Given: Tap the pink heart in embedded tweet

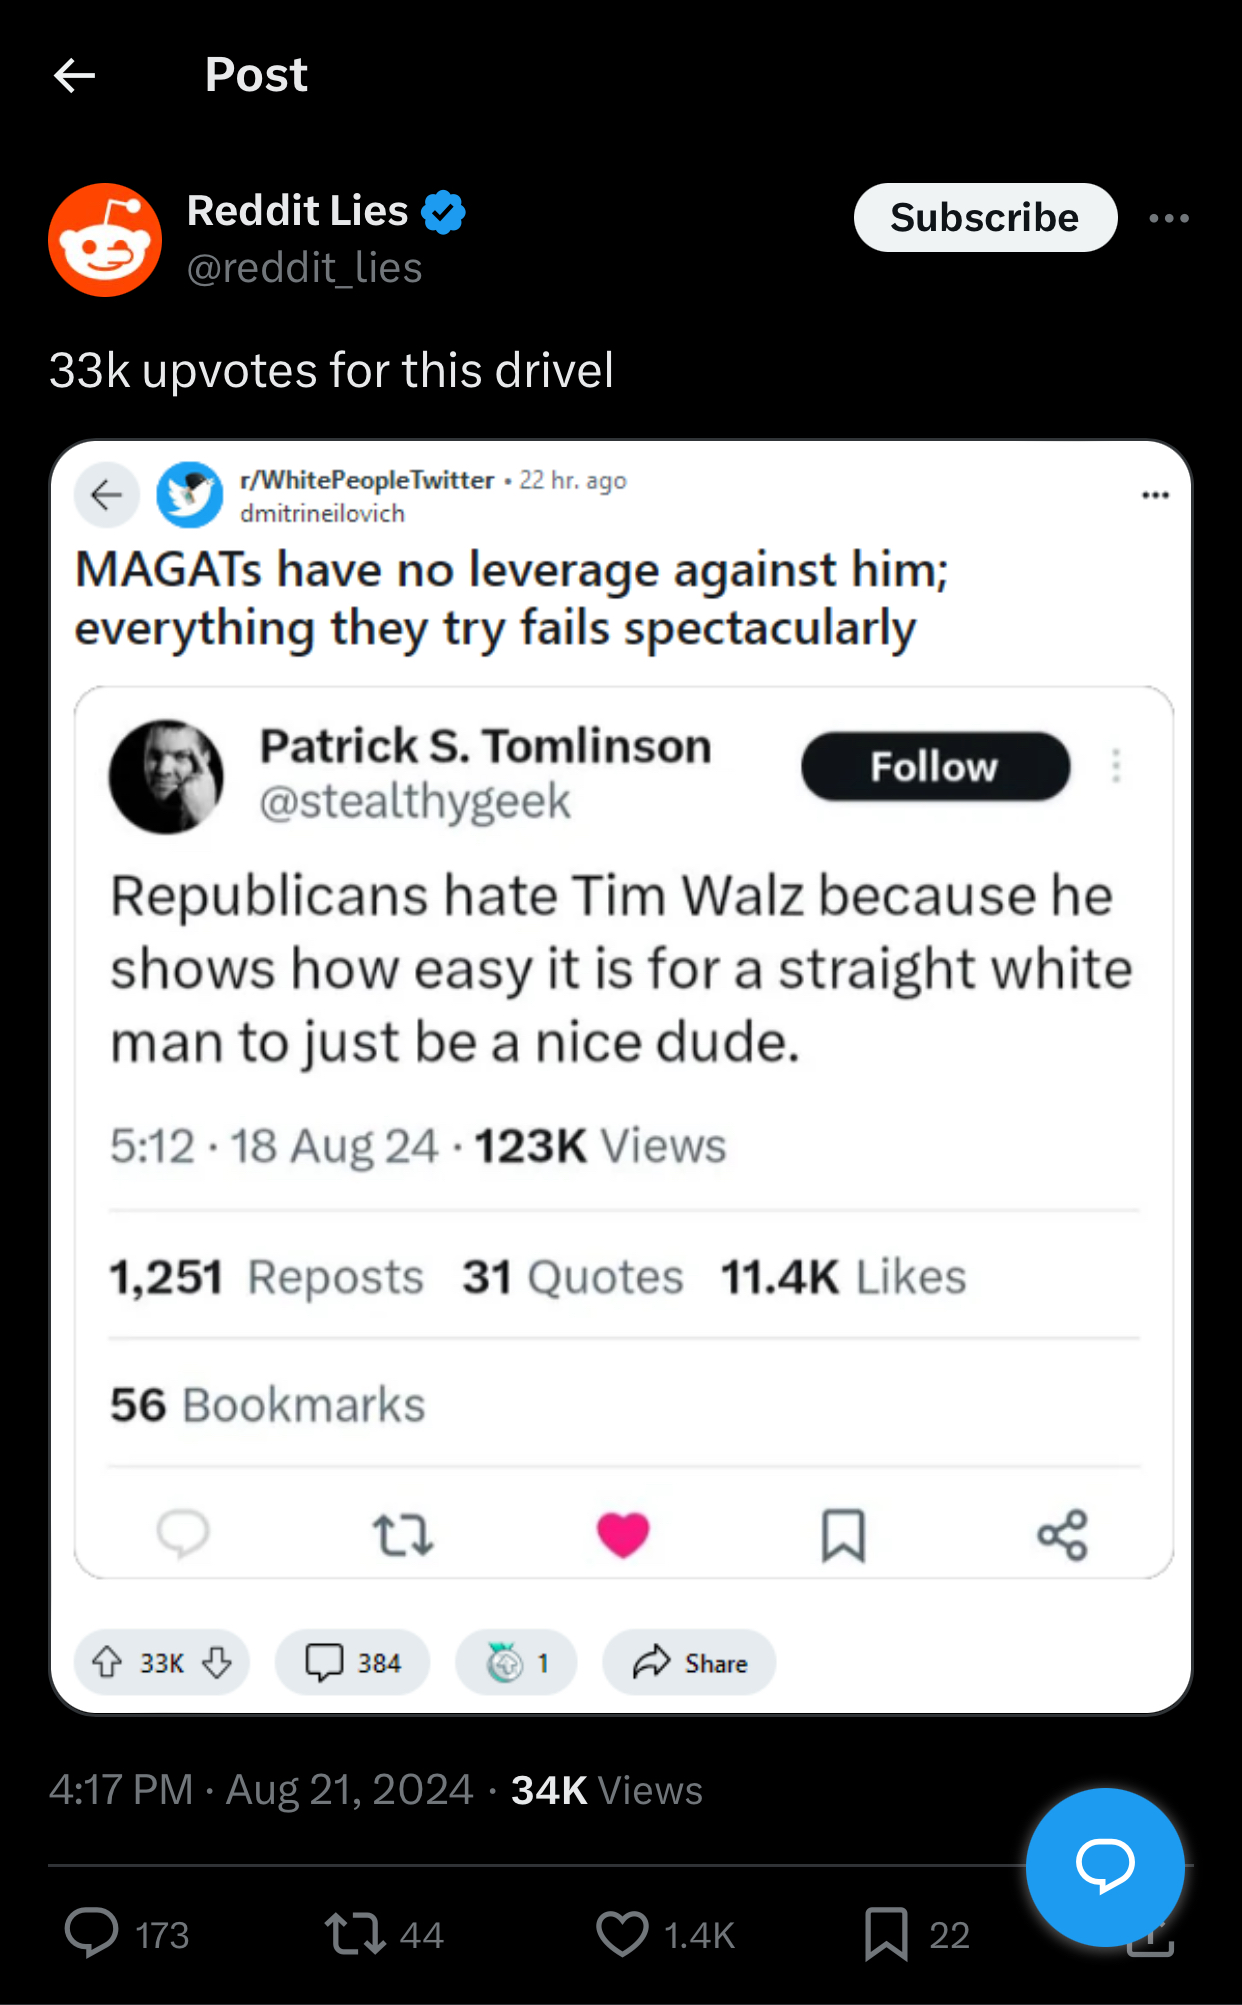Looking at the screenshot, I should click(623, 1535).
